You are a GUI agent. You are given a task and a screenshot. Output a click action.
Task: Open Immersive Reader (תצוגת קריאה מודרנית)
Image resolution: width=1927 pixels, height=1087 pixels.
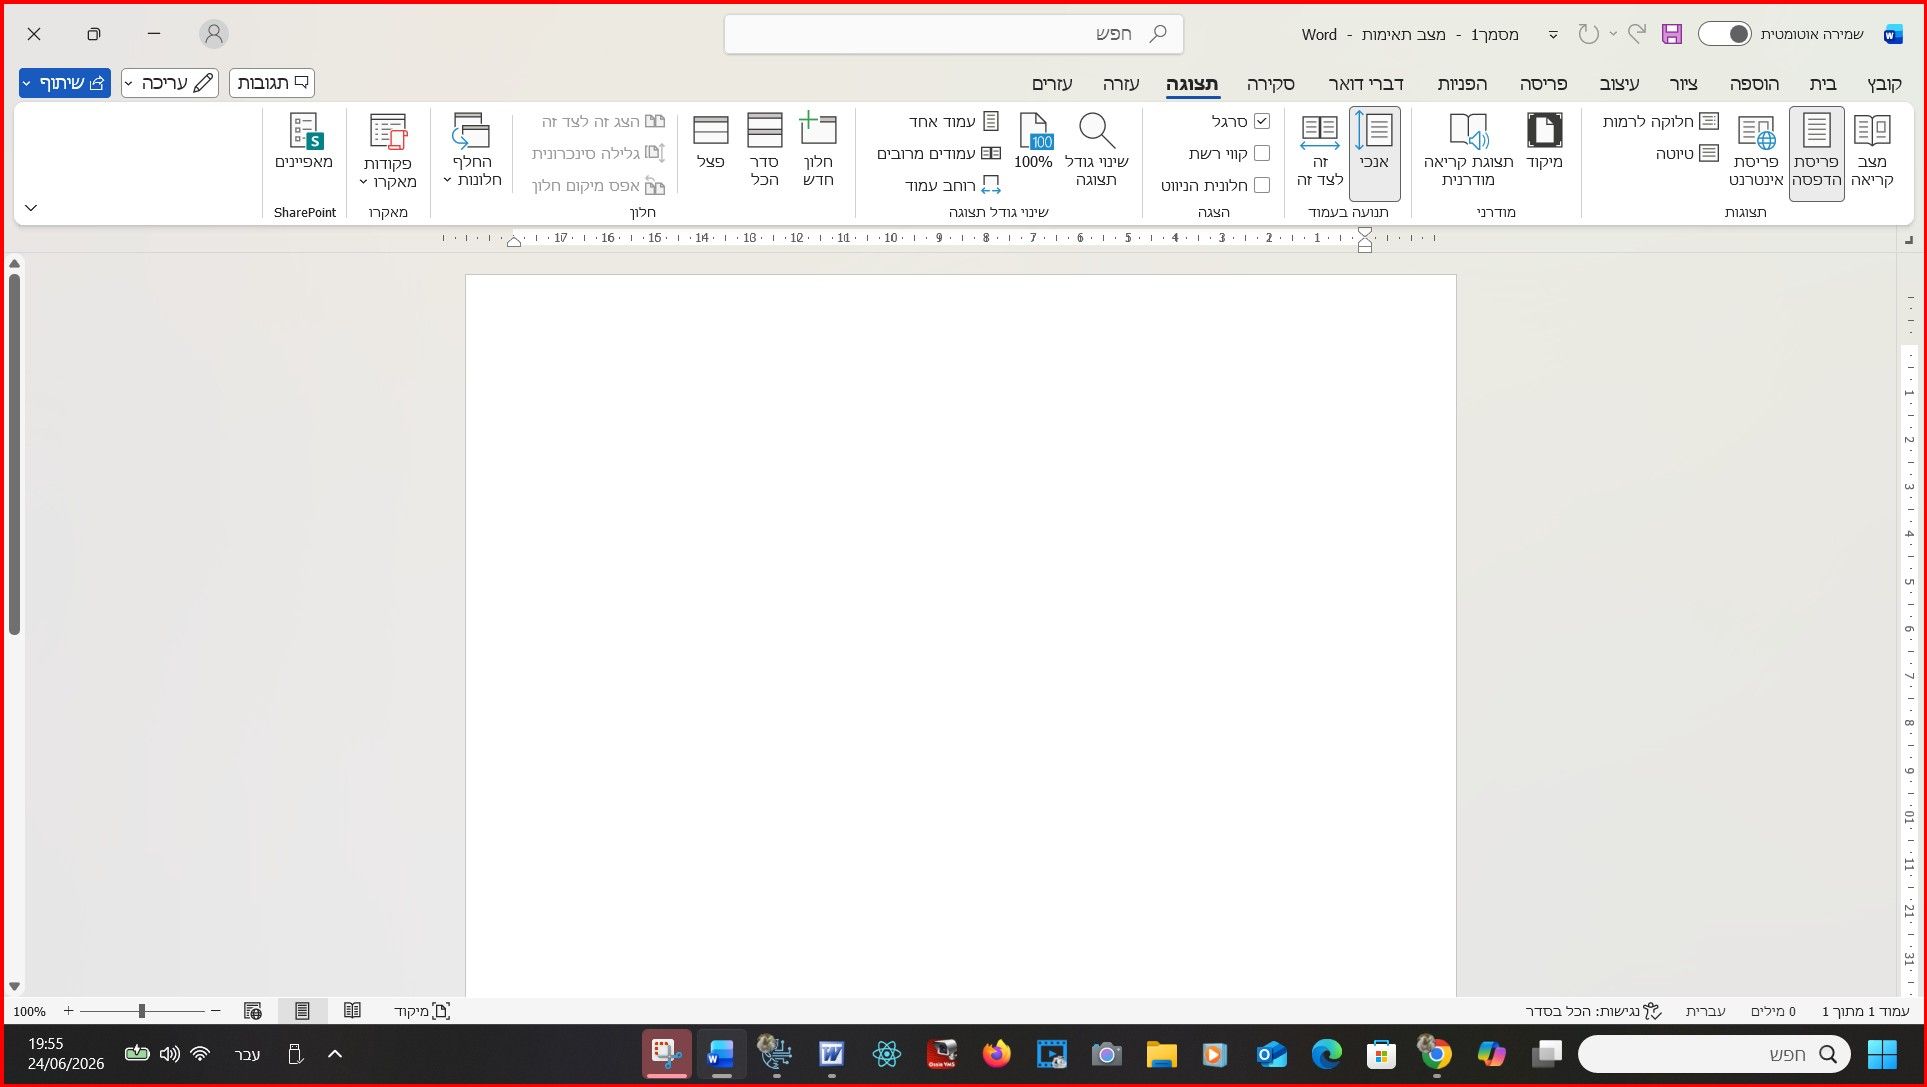pyautogui.click(x=1468, y=150)
